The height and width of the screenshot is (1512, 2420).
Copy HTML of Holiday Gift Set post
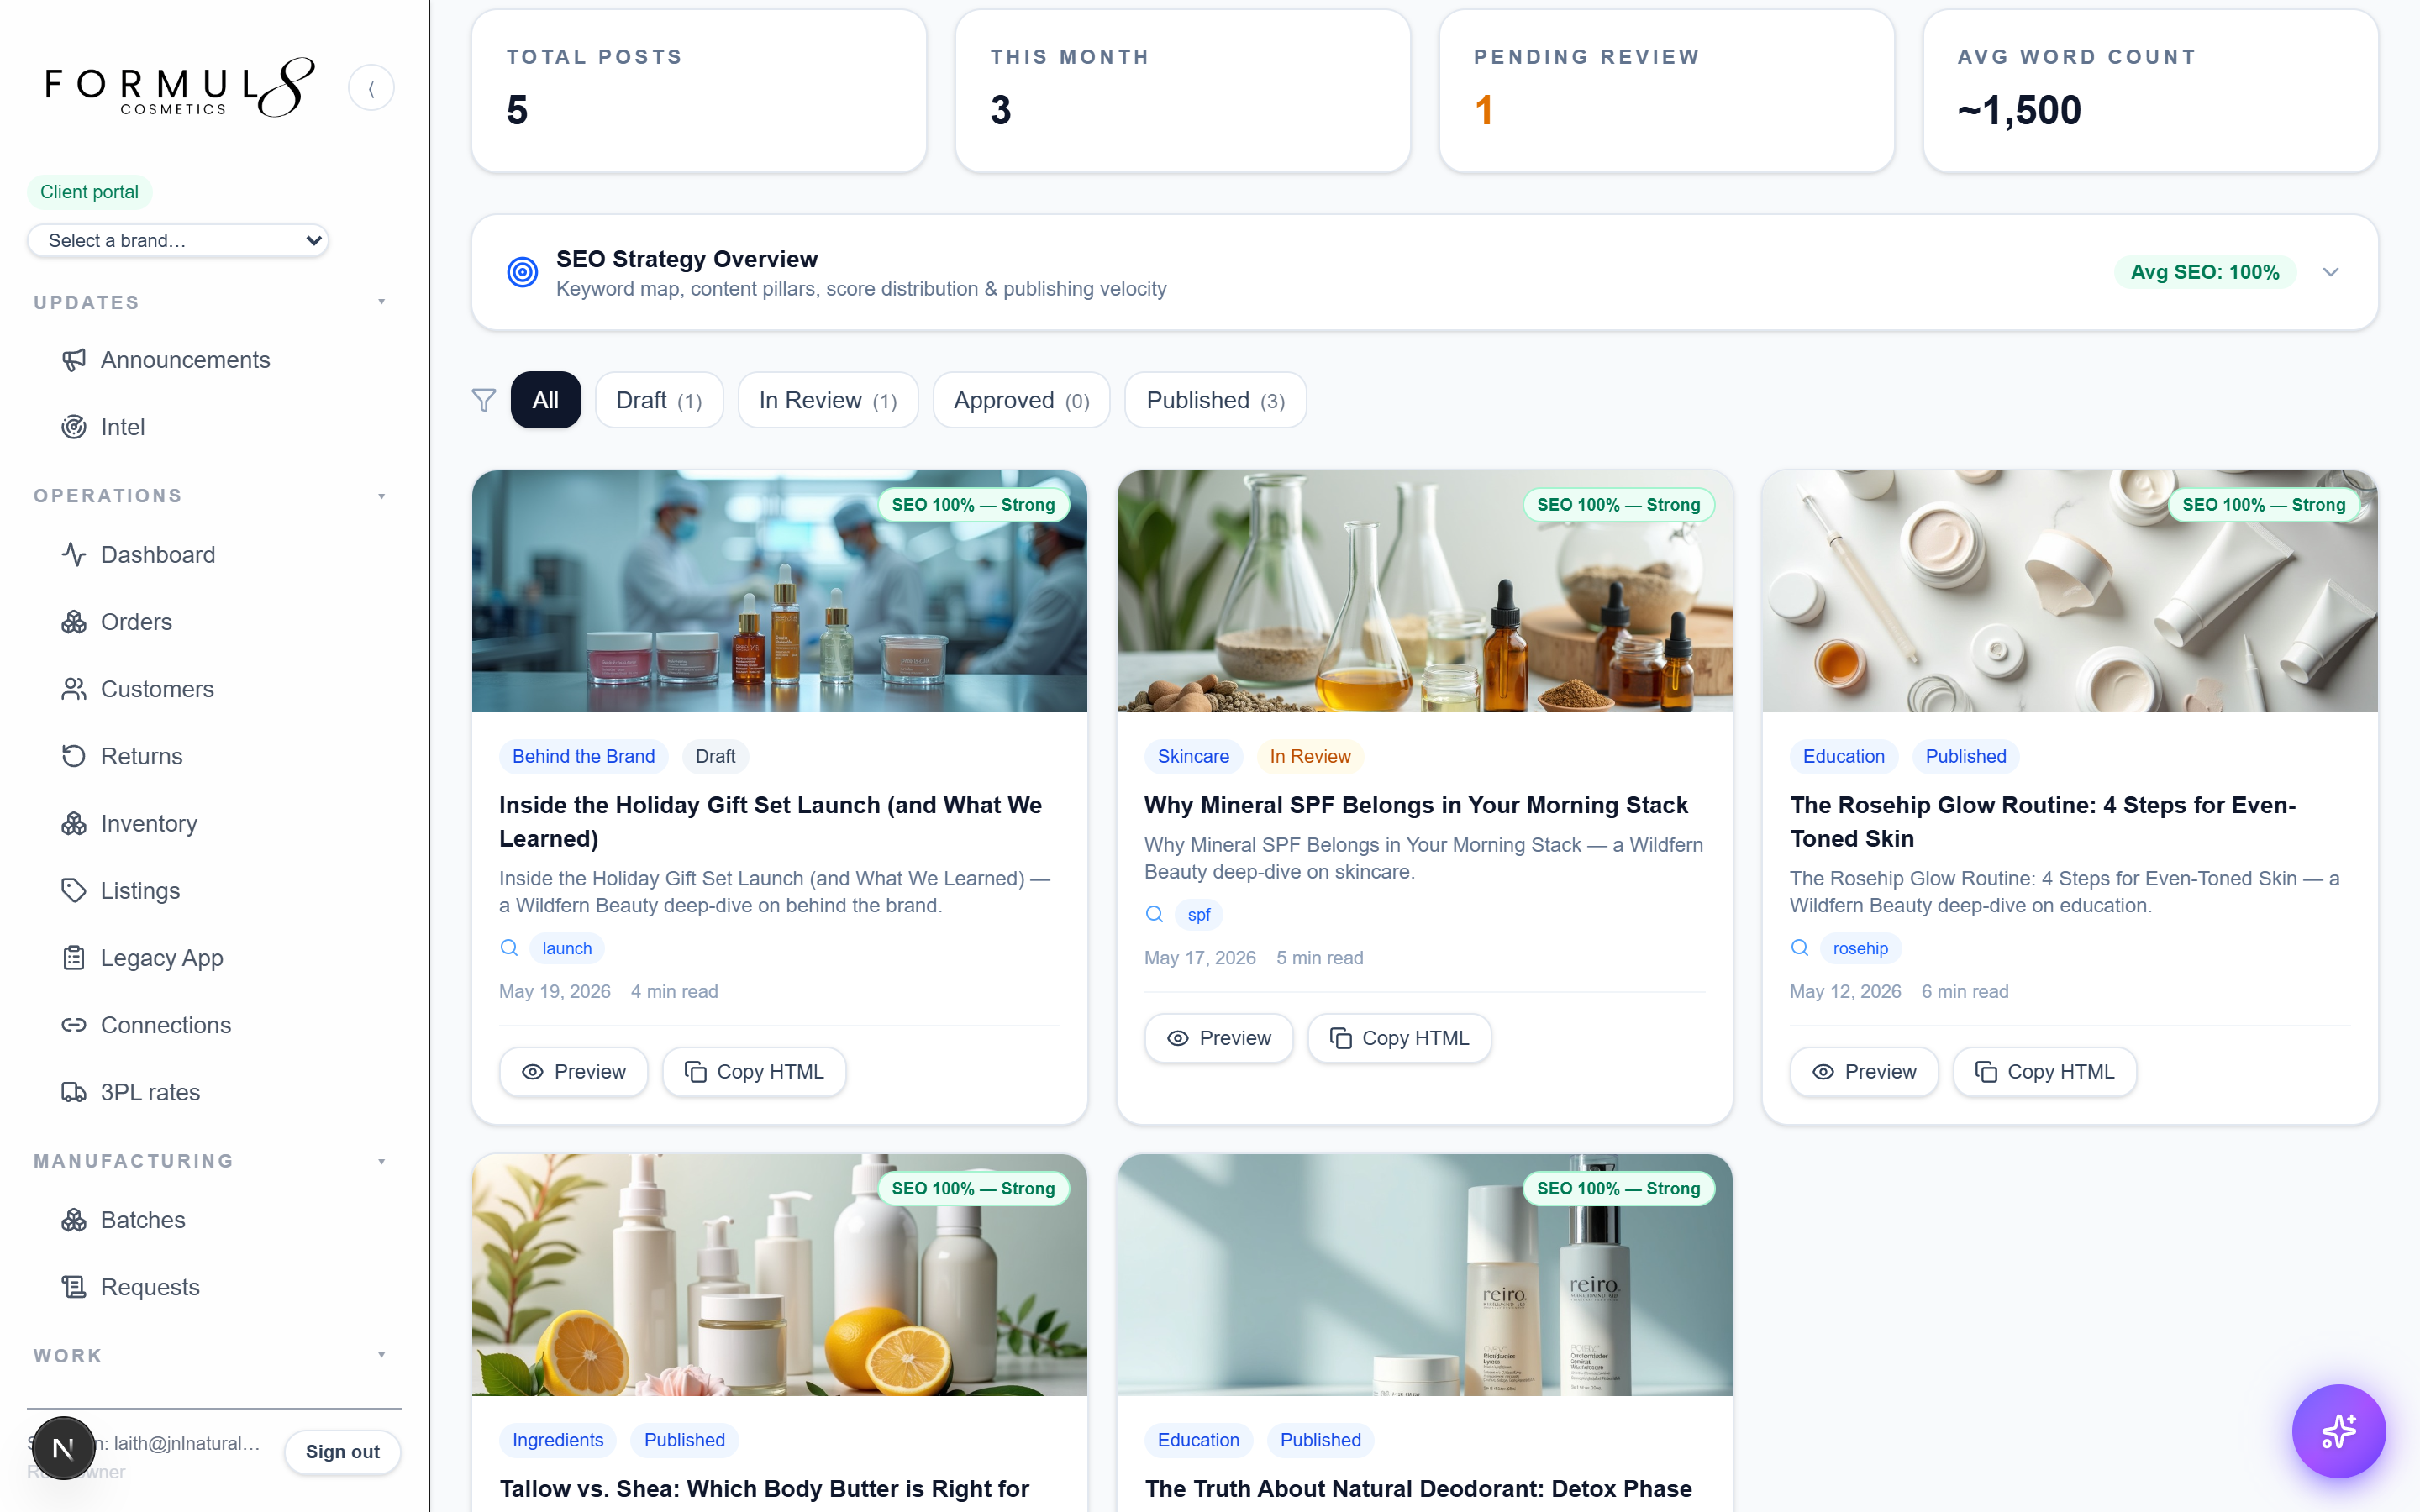(x=754, y=1072)
